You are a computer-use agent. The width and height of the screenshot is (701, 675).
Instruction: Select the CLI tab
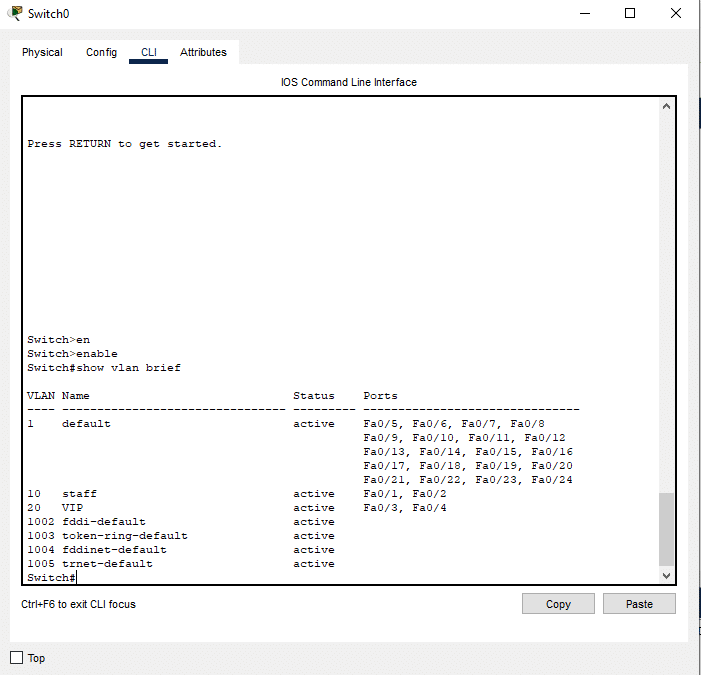tap(148, 52)
